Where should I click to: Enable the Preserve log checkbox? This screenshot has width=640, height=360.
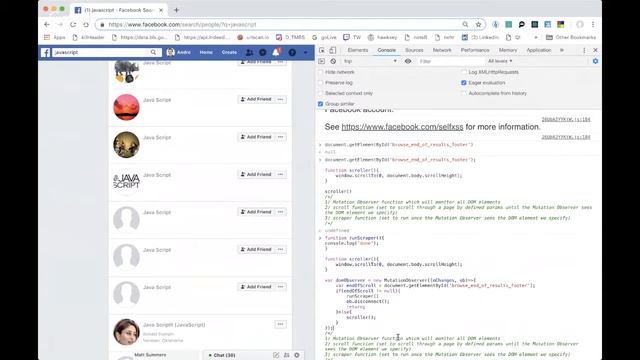pyautogui.click(x=320, y=83)
